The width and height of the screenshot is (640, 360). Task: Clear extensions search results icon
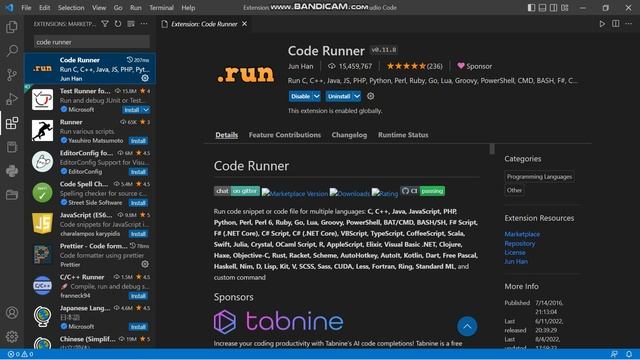[131, 24]
